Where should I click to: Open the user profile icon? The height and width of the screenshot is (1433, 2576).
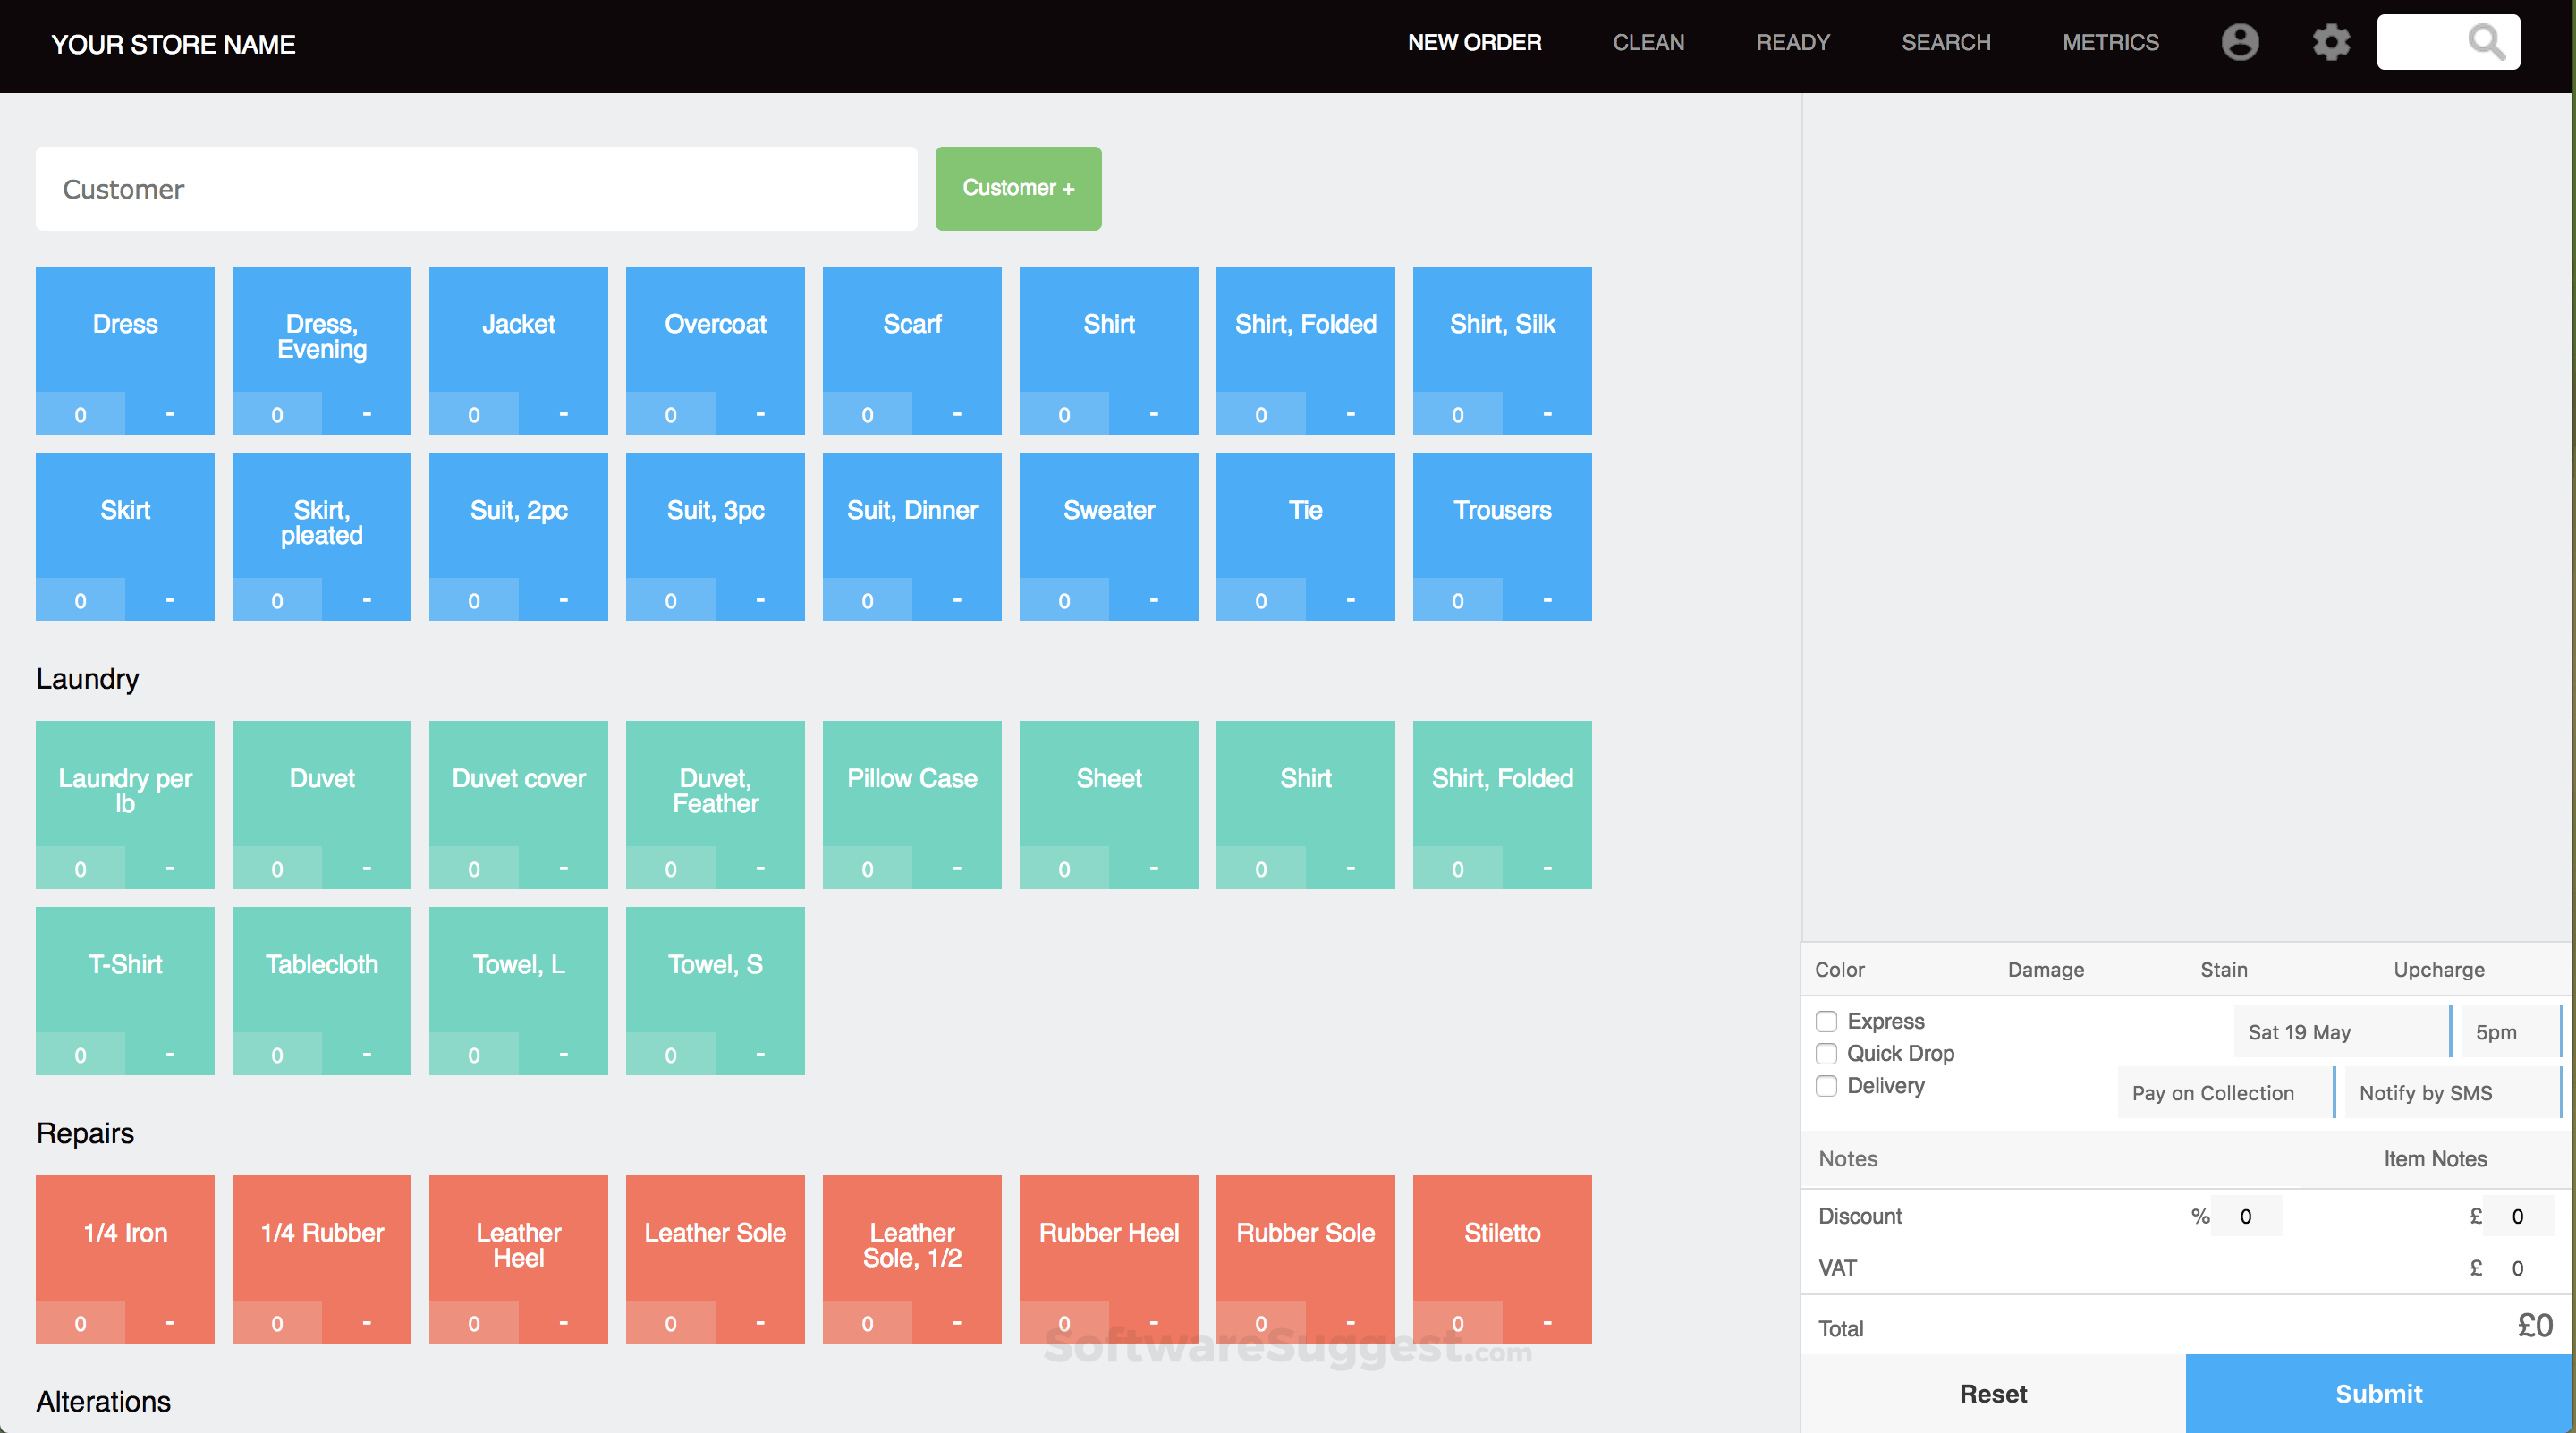pyautogui.click(x=2241, y=42)
